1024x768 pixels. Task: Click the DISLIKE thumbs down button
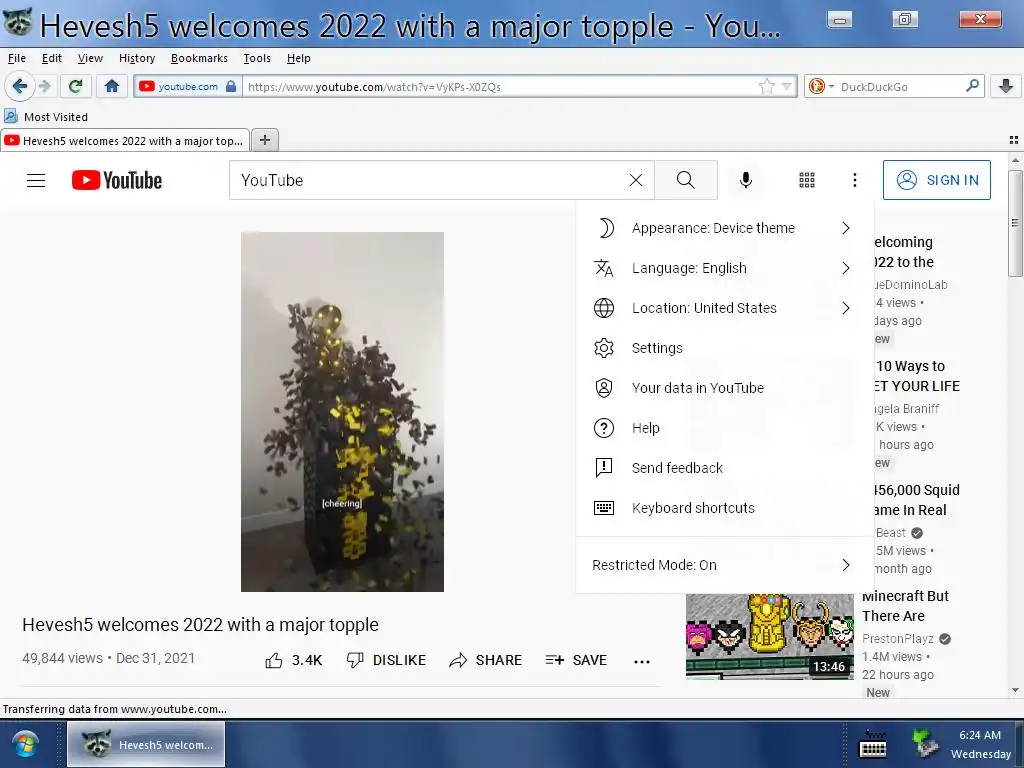(386, 660)
